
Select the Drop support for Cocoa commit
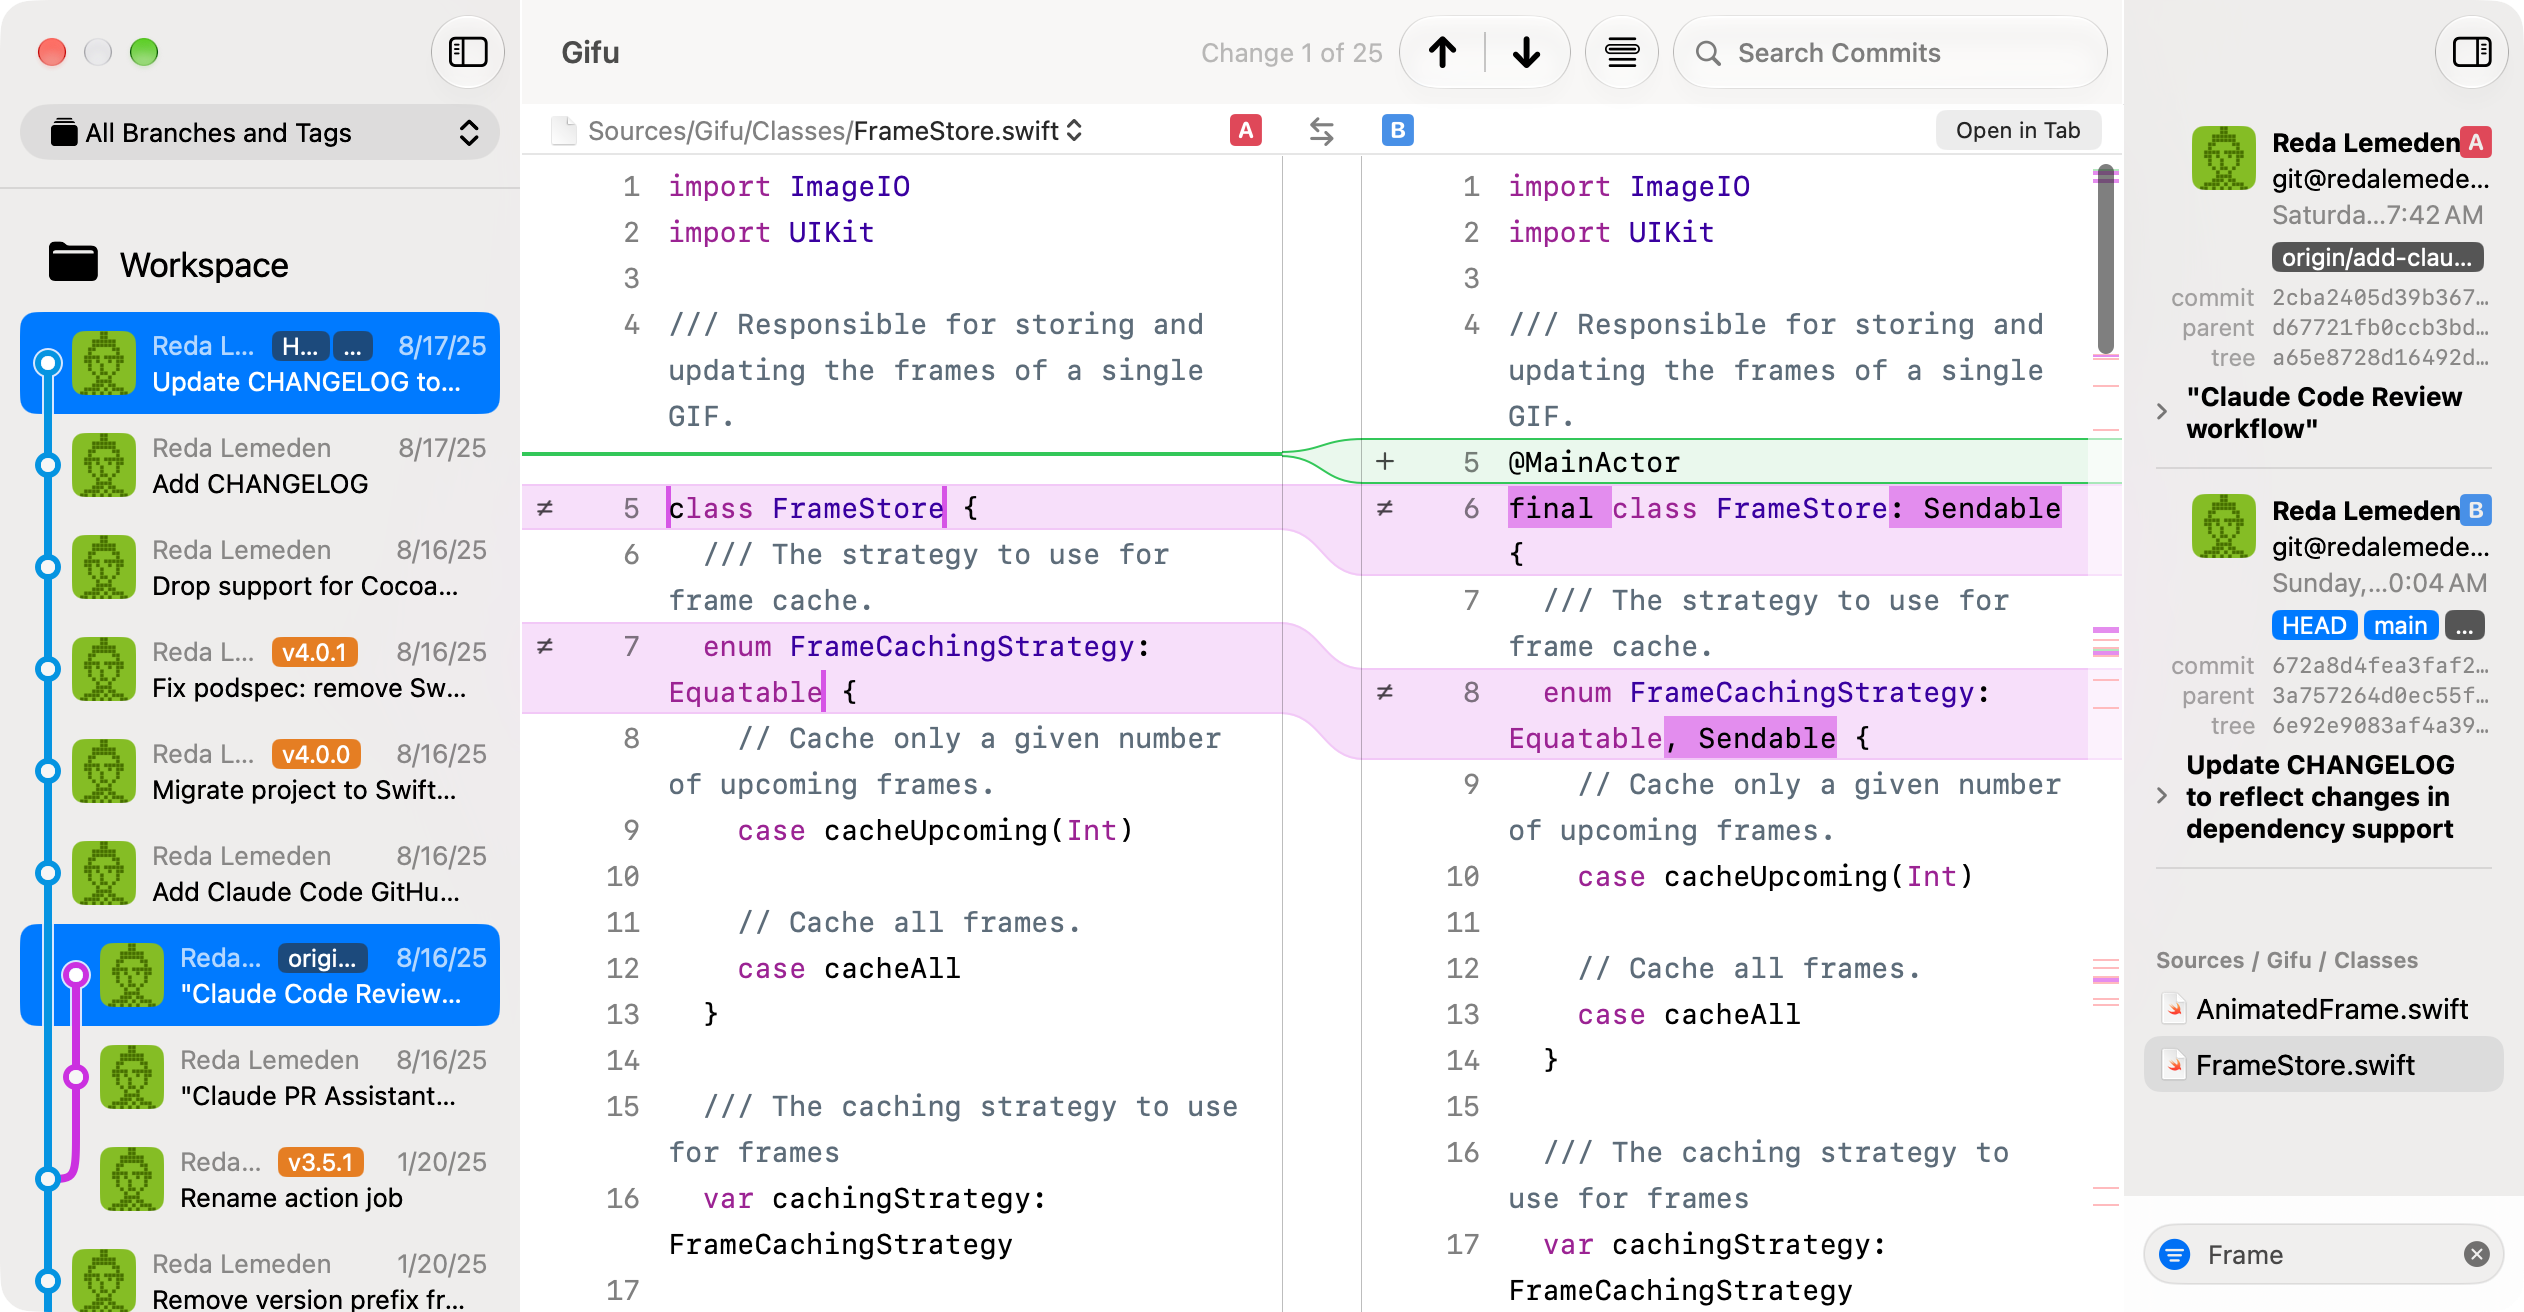coord(260,567)
